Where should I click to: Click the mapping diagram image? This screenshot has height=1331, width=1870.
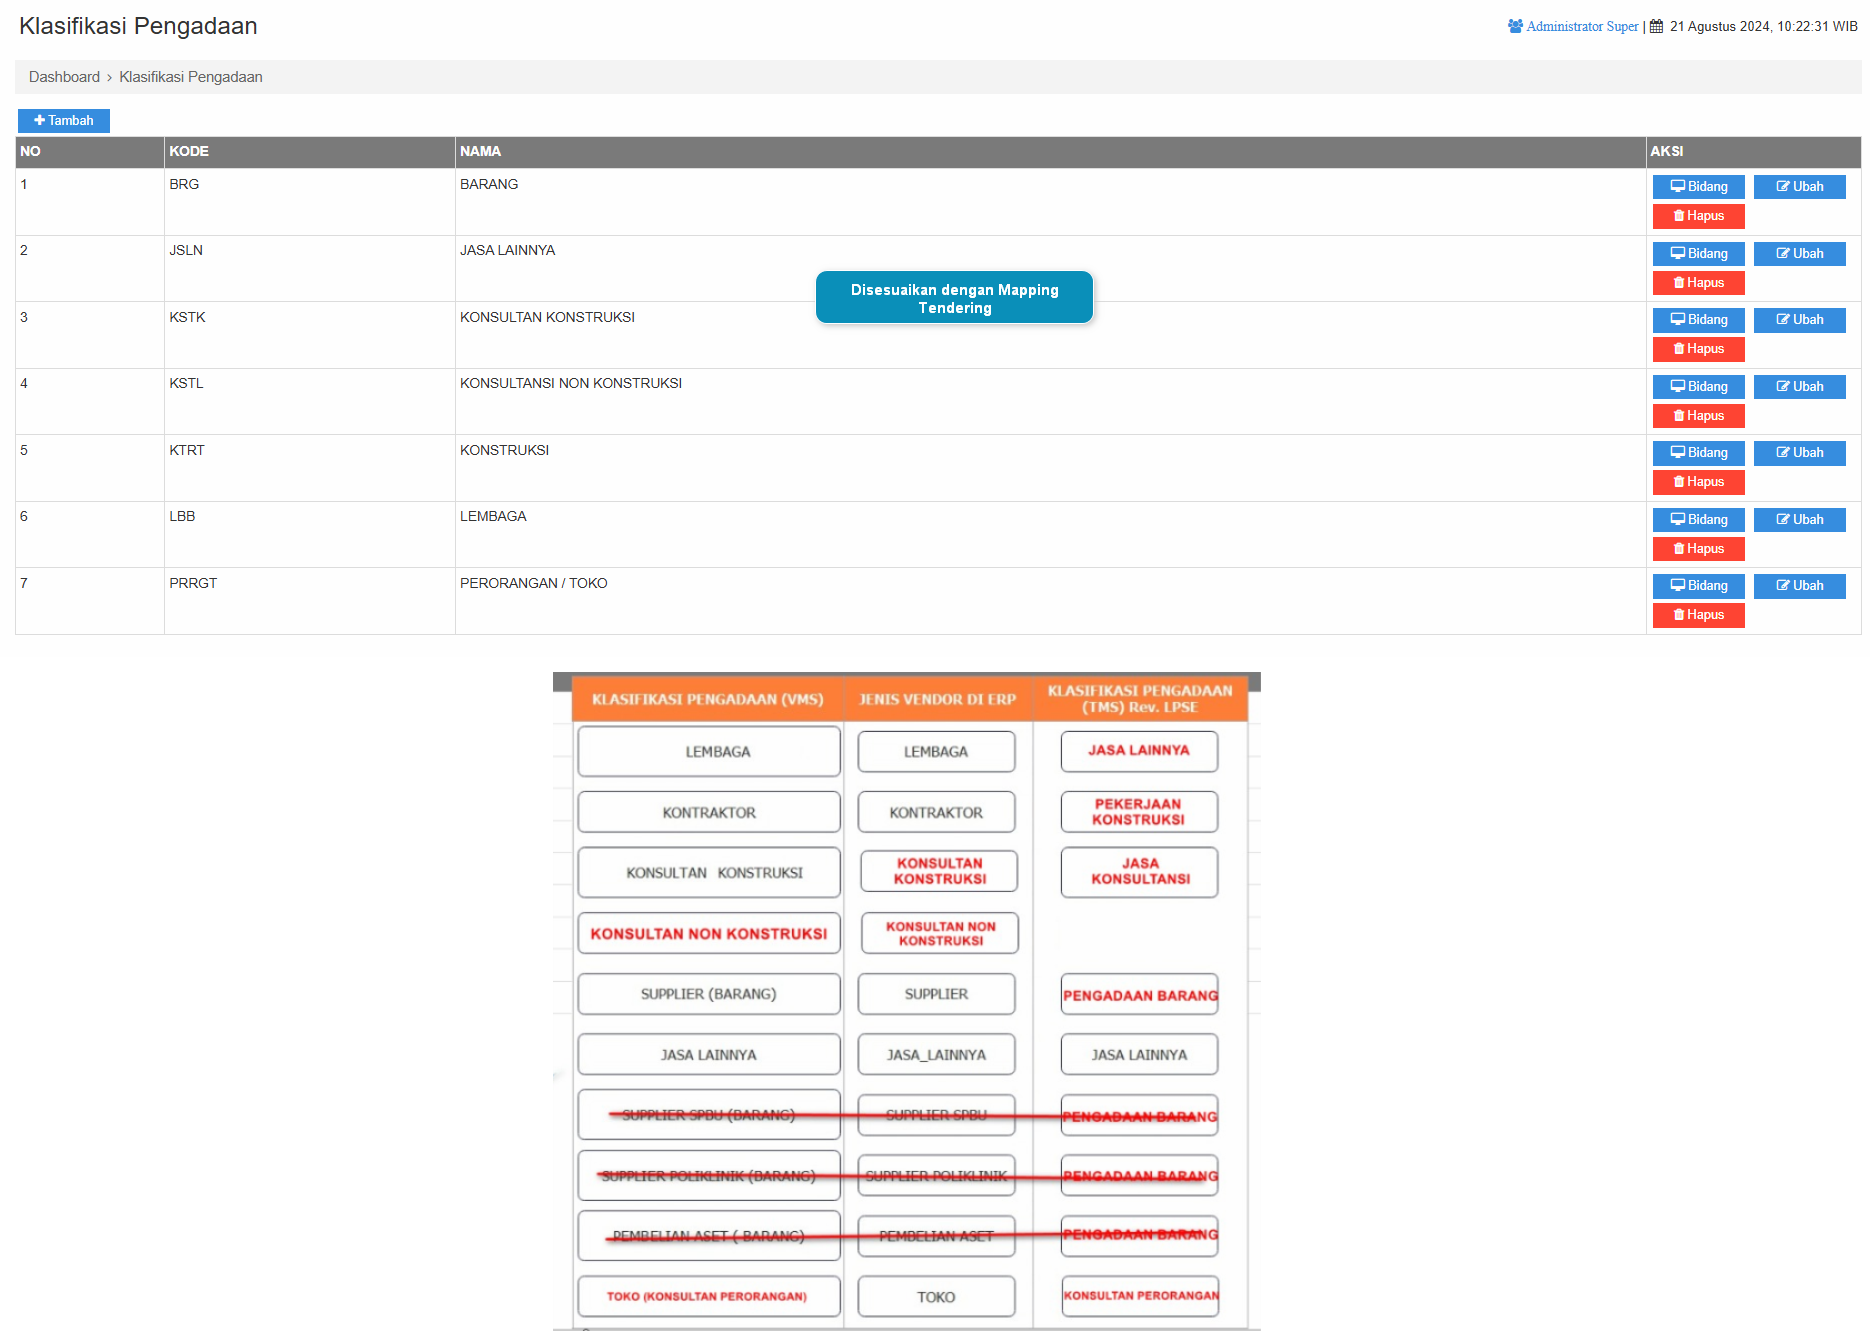[906, 1000]
